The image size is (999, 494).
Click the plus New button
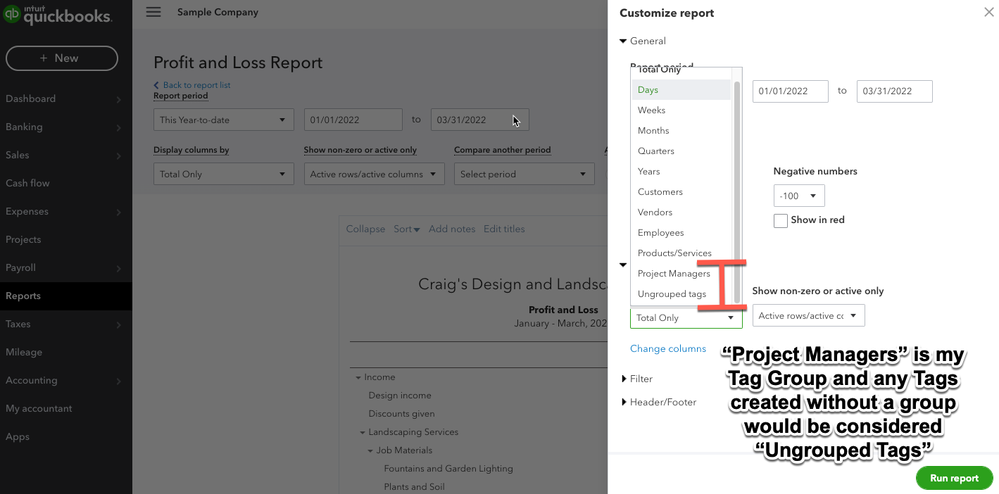point(61,58)
